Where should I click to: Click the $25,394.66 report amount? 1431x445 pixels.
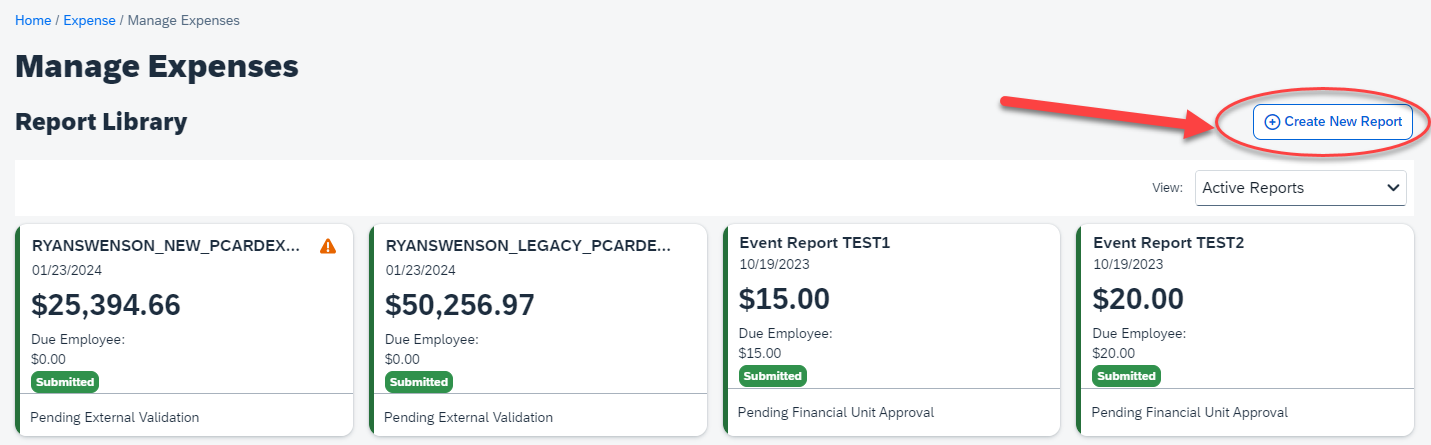click(106, 305)
